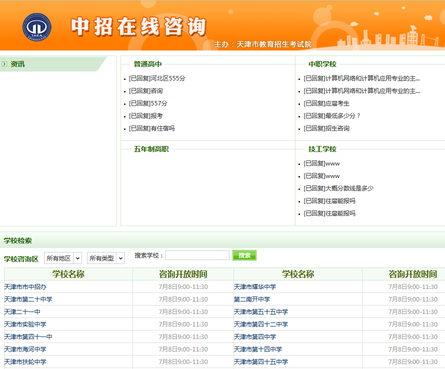The image size is (445, 369).
Task: Open the 资讯 sidebar tab
Action: click(x=53, y=64)
